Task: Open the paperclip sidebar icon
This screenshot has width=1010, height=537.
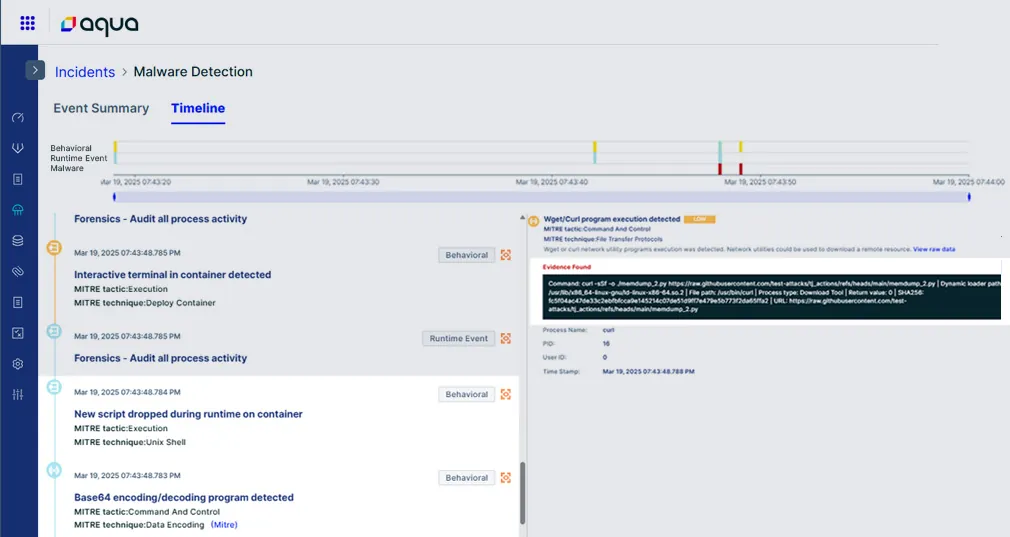Action: click(x=18, y=272)
